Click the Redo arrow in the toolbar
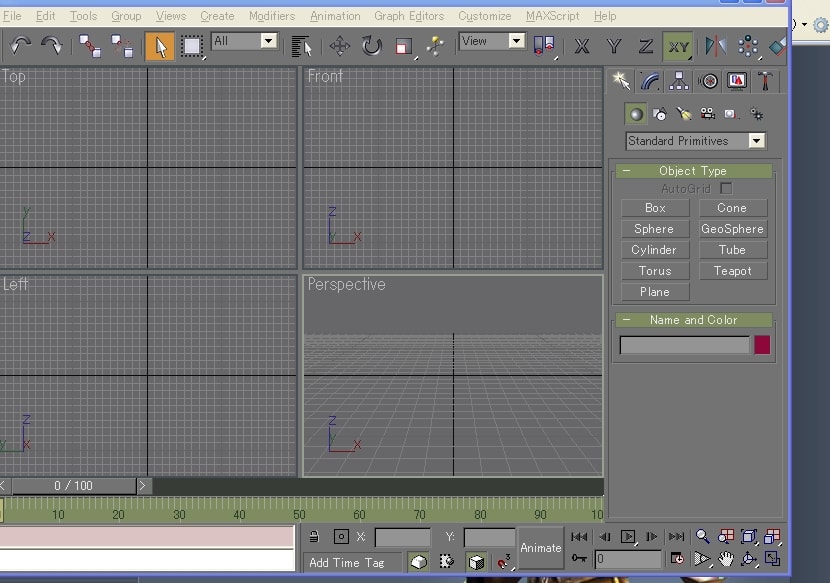 tap(51, 46)
